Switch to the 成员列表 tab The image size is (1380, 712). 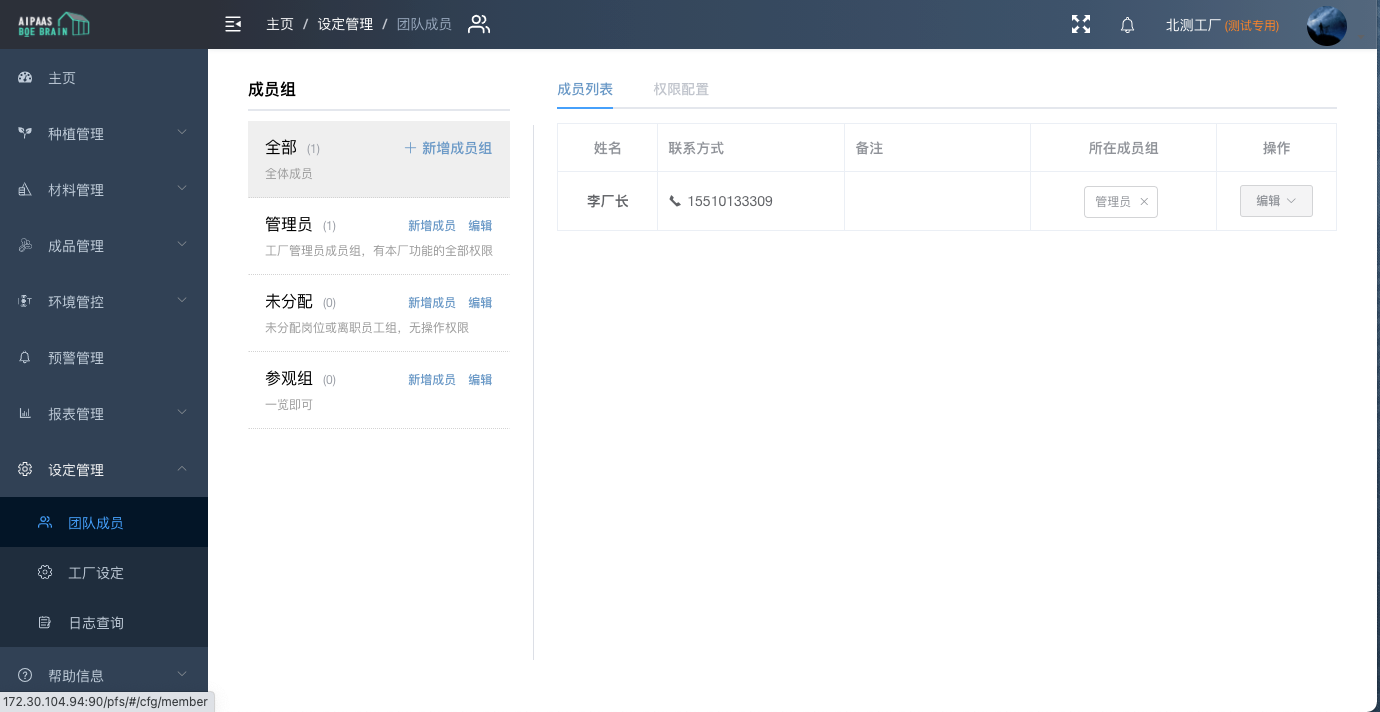click(585, 89)
